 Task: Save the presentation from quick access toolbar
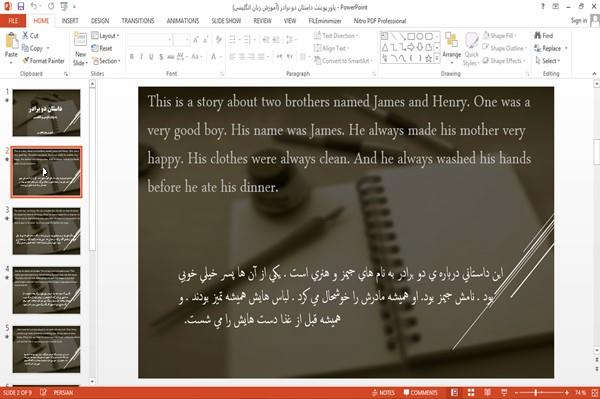(x=20, y=7)
